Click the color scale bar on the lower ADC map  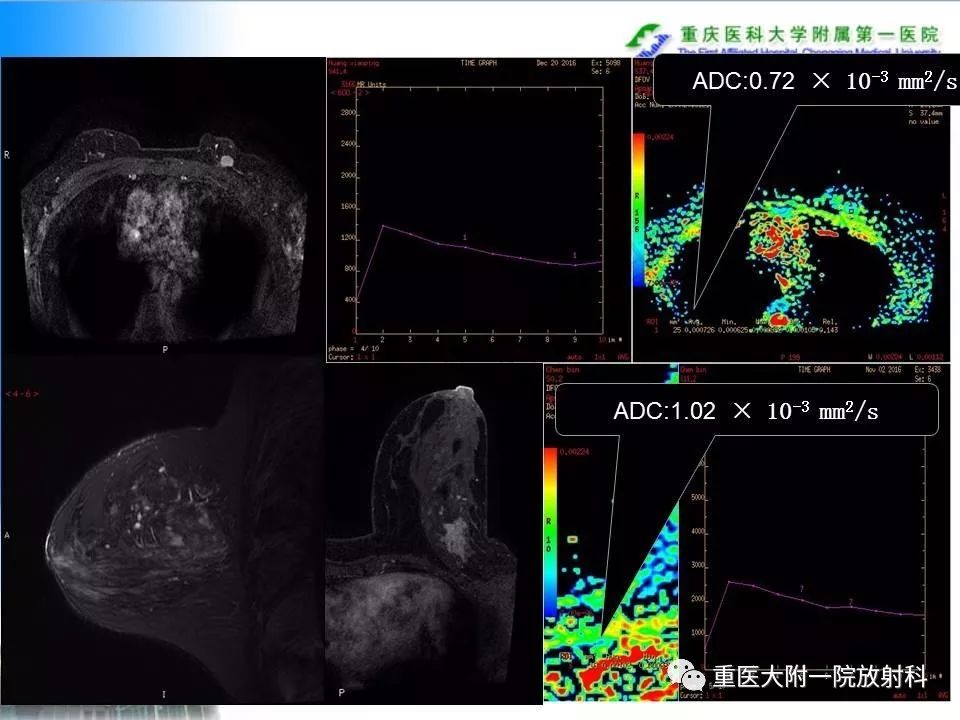(x=550, y=530)
